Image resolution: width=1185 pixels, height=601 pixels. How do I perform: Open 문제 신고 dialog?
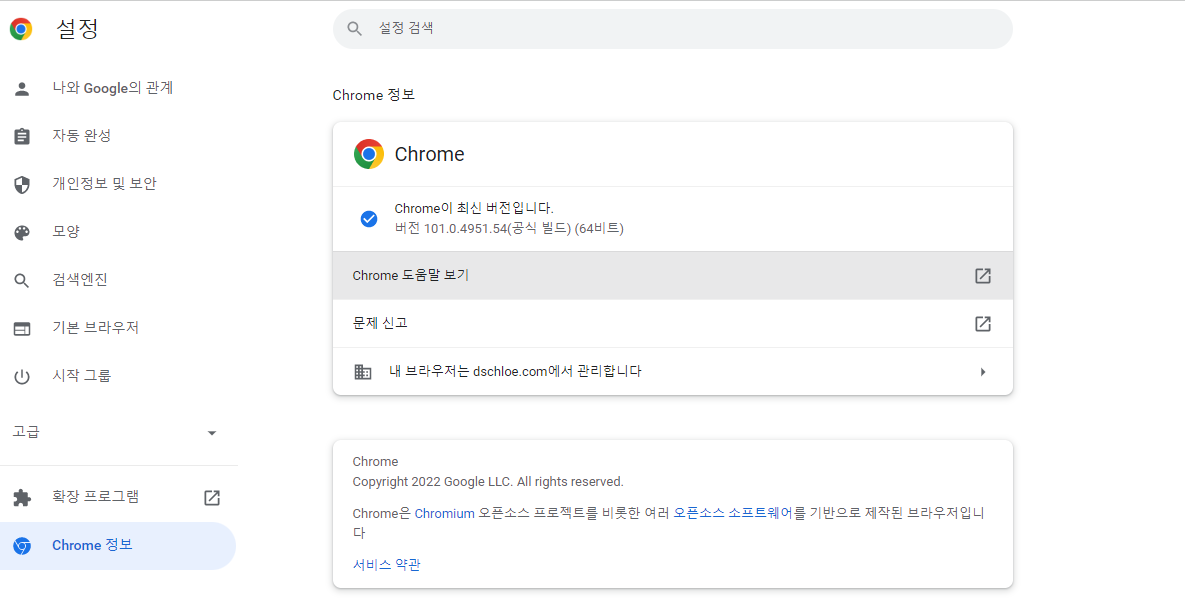pos(673,324)
